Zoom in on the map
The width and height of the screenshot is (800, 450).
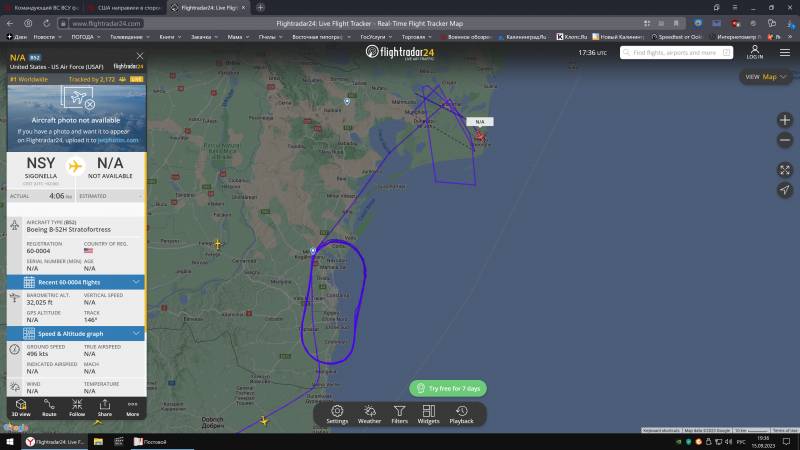click(785, 120)
